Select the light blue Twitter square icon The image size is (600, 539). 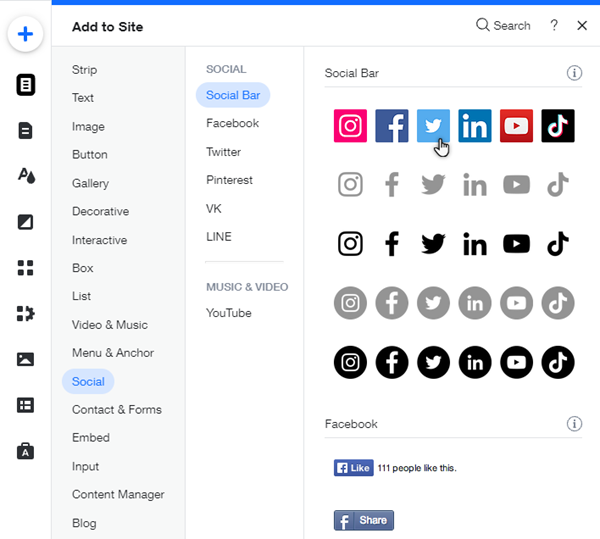click(433, 126)
